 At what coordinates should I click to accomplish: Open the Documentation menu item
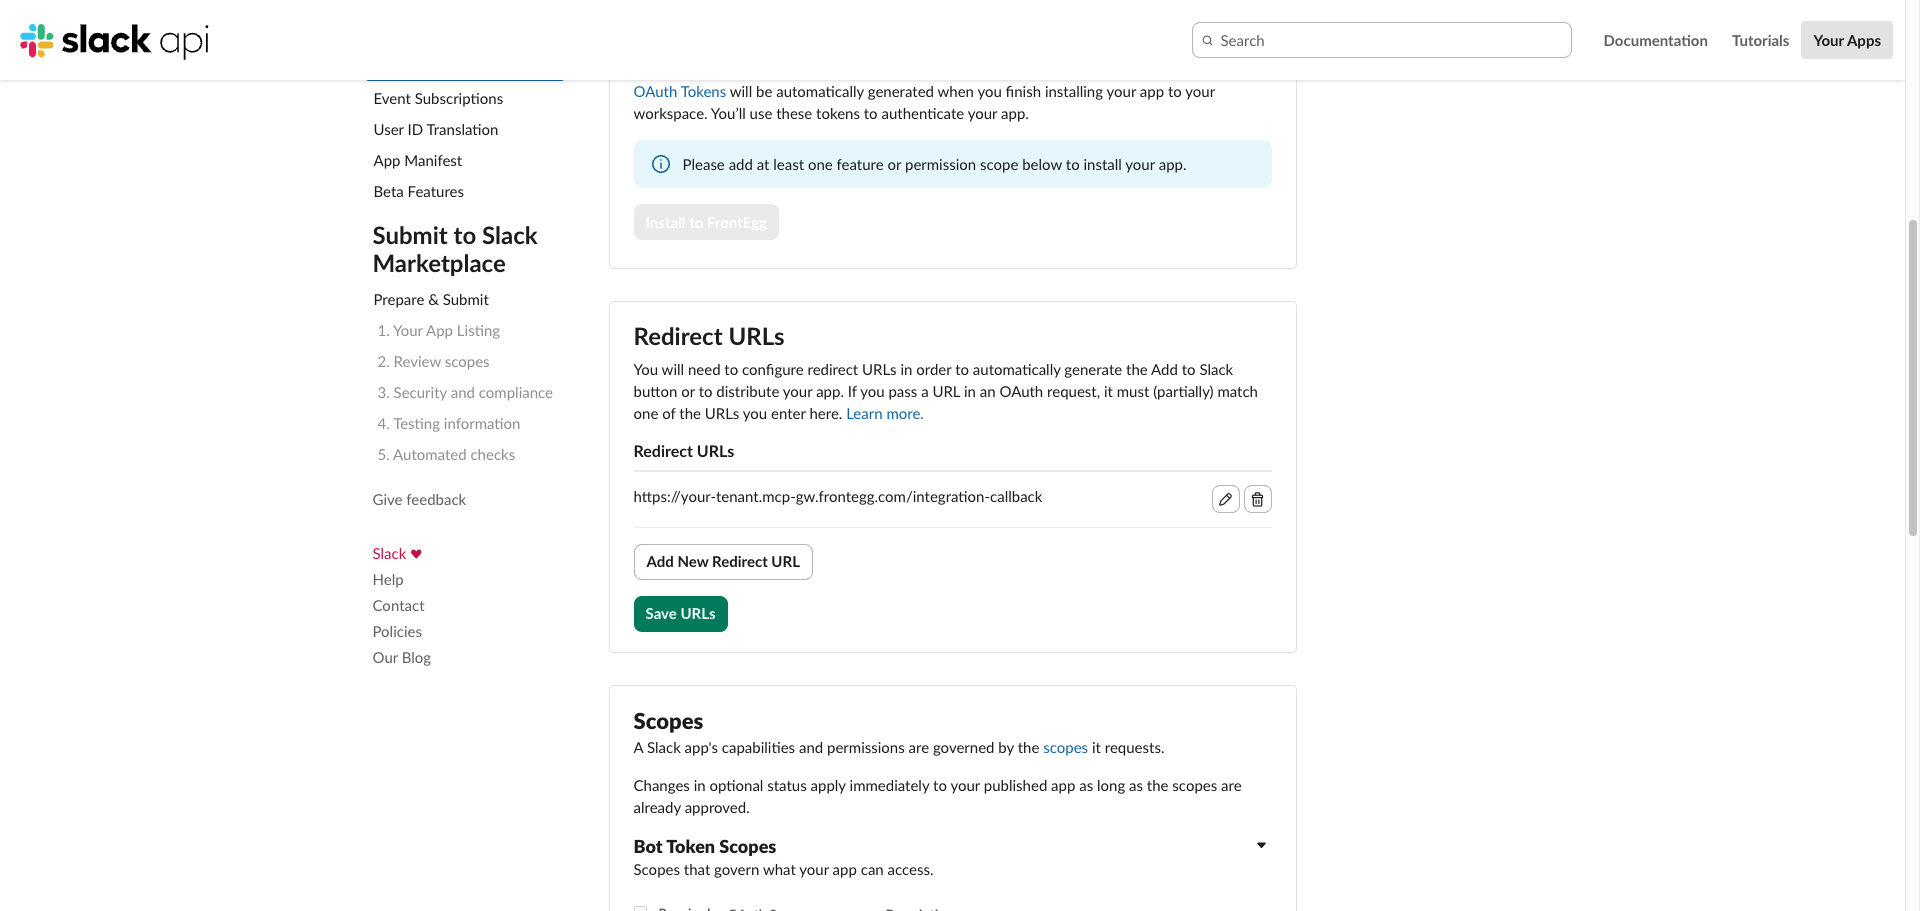point(1655,40)
